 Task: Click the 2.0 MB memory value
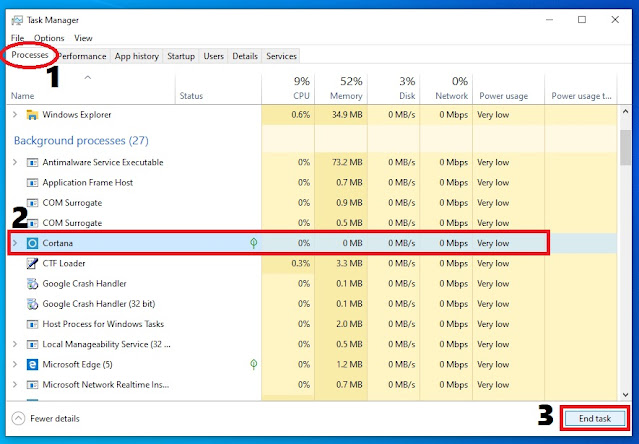coord(349,324)
